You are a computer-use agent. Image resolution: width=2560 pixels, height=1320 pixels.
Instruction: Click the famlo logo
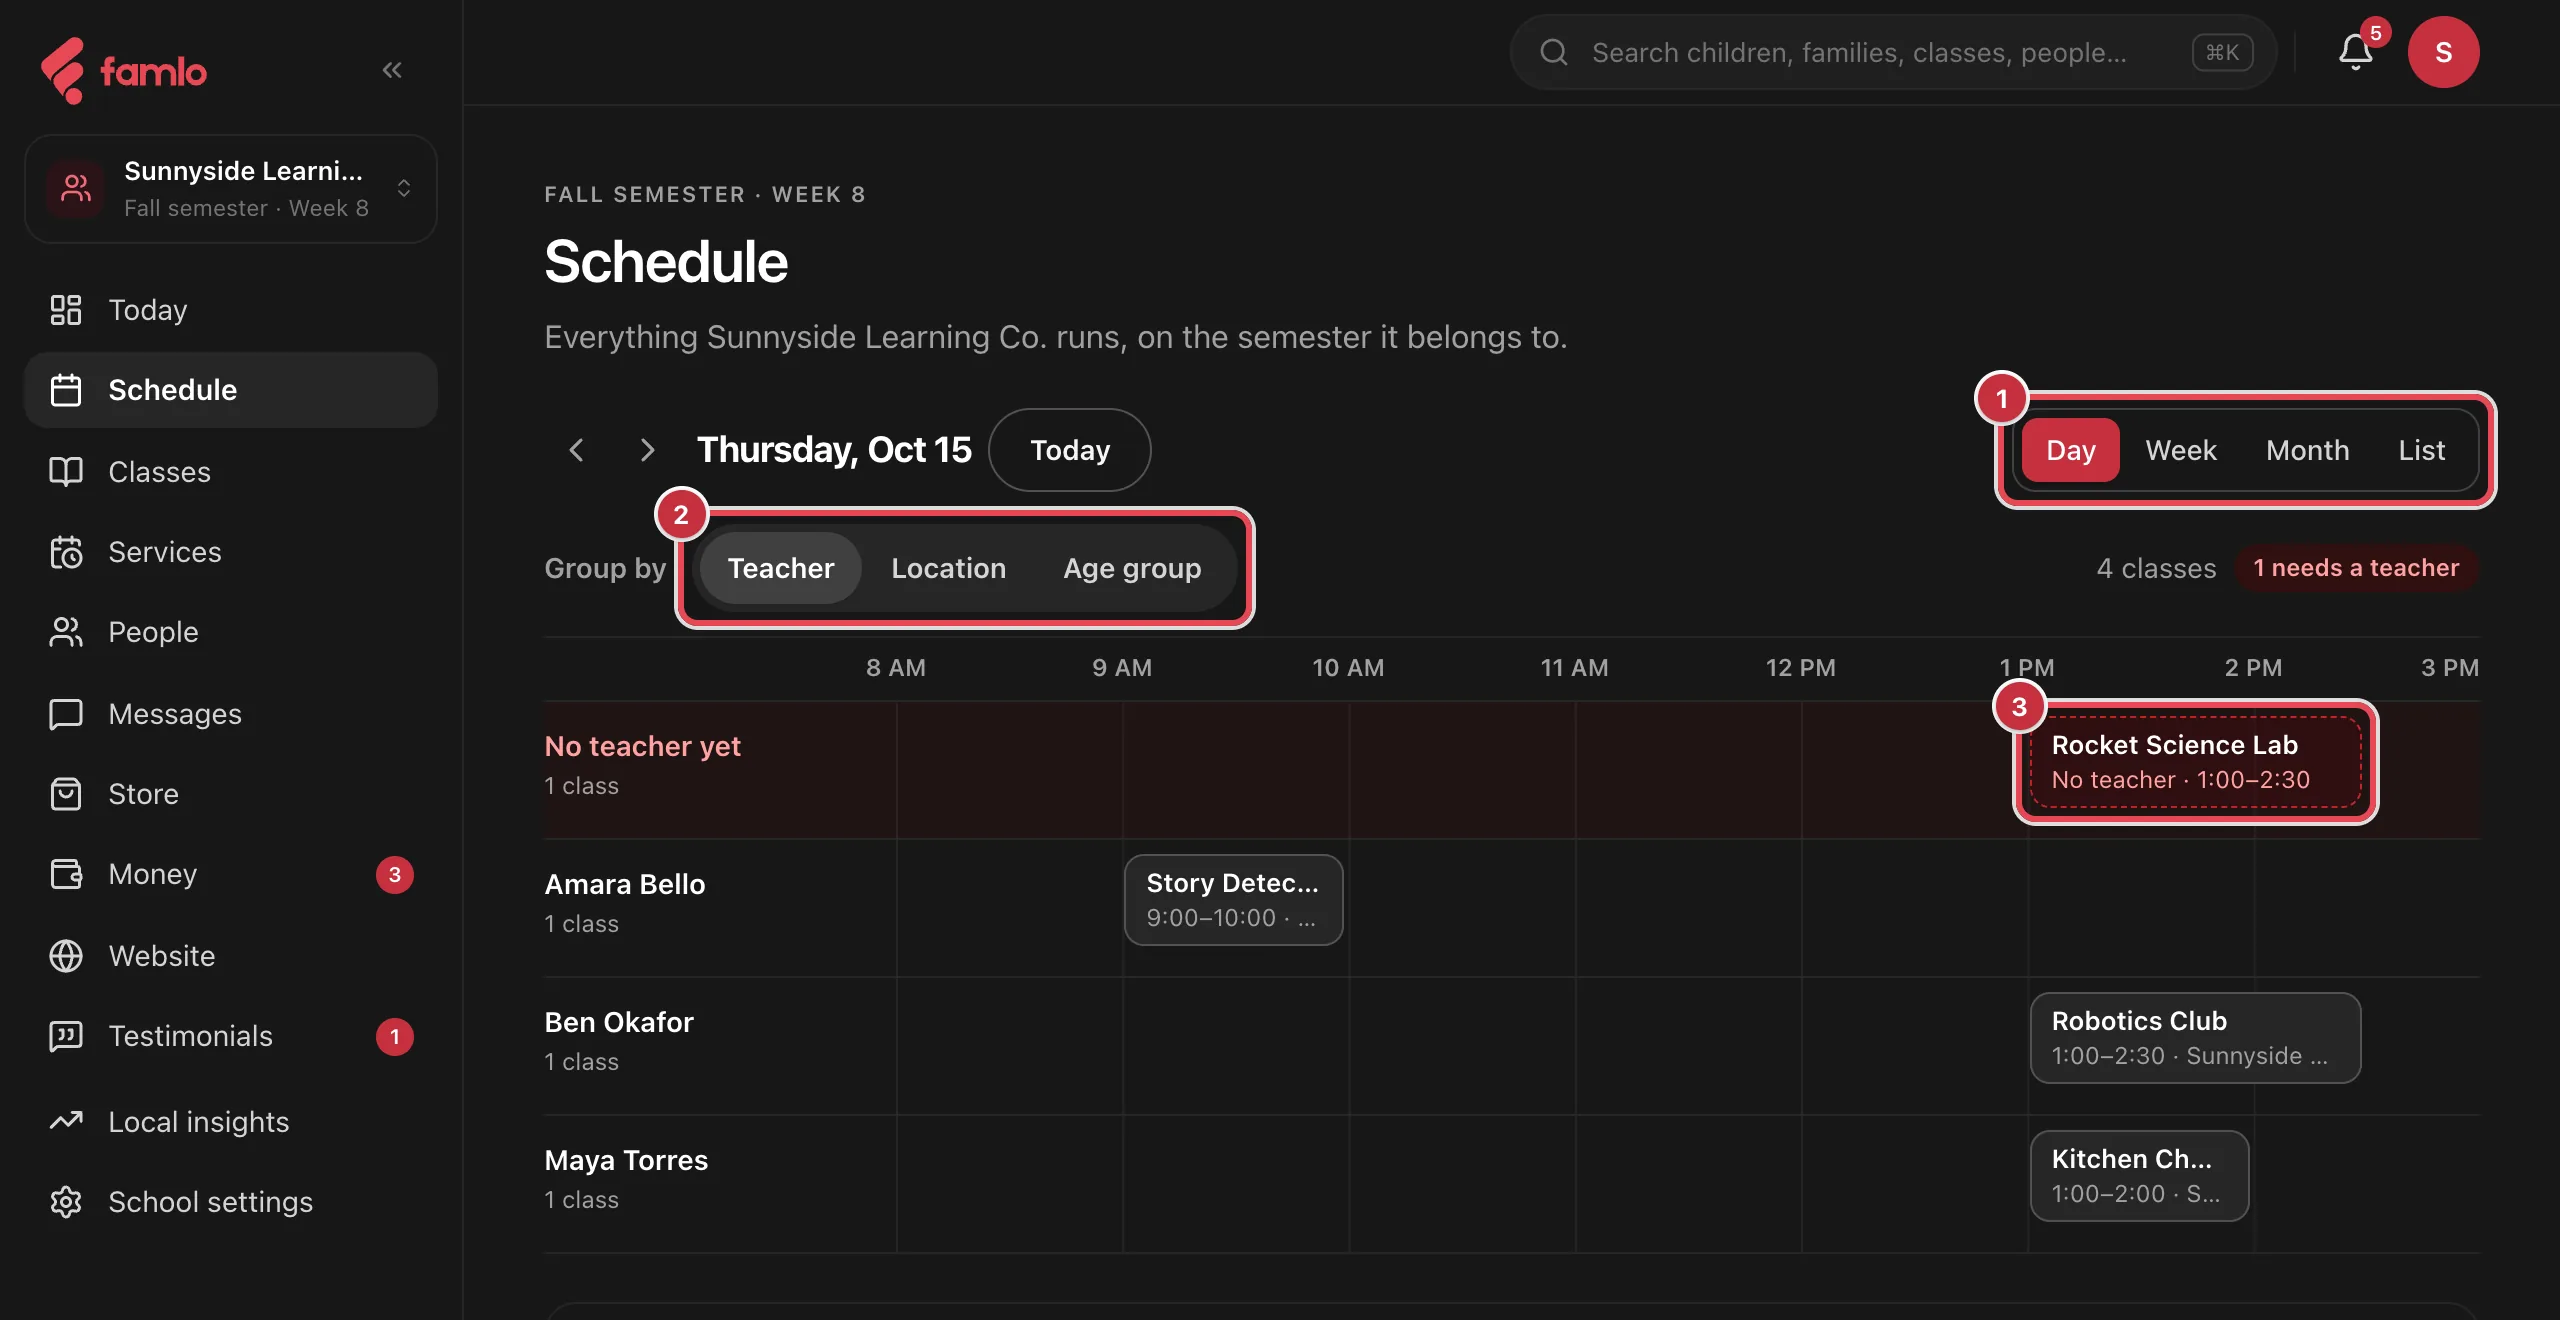click(x=124, y=71)
